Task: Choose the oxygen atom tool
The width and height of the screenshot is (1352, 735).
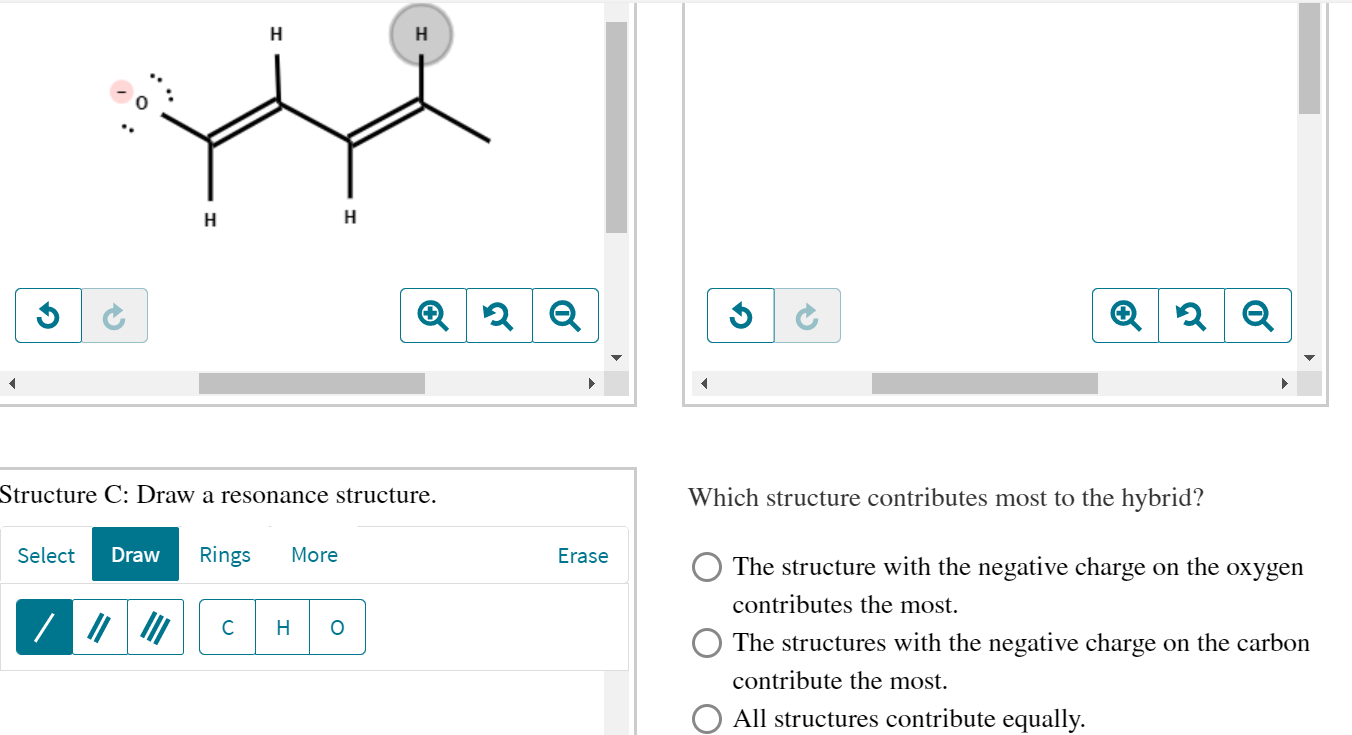Action: tap(337, 627)
